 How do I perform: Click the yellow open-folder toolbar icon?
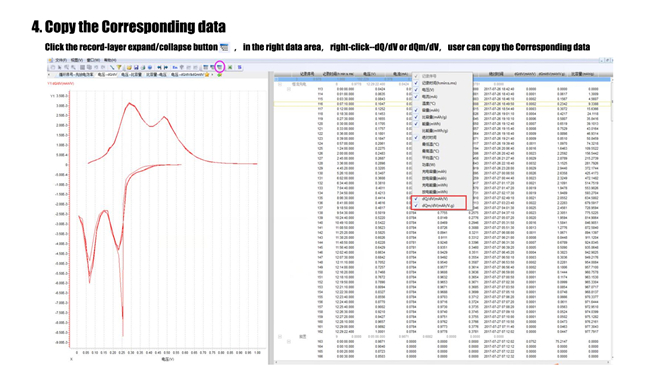pos(129,67)
